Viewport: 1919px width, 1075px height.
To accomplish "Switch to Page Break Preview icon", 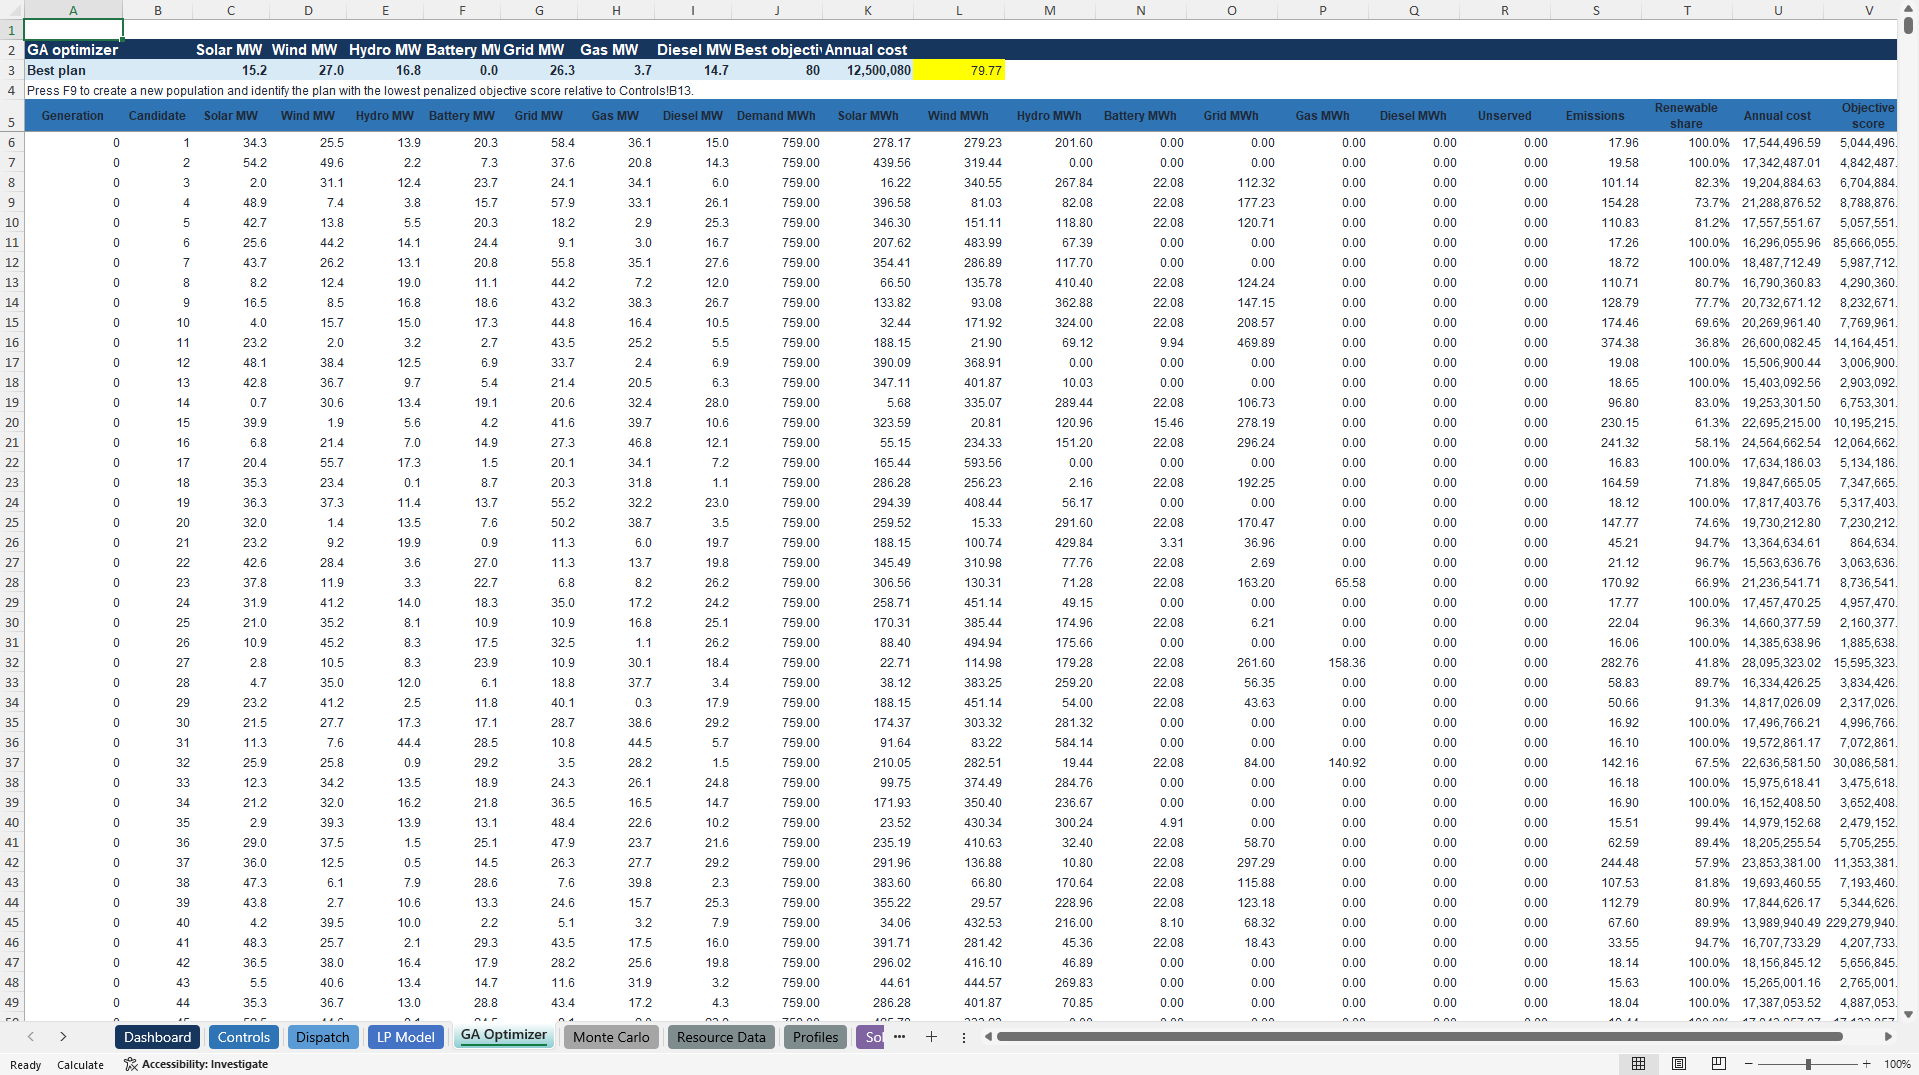I will pos(1719,1064).
